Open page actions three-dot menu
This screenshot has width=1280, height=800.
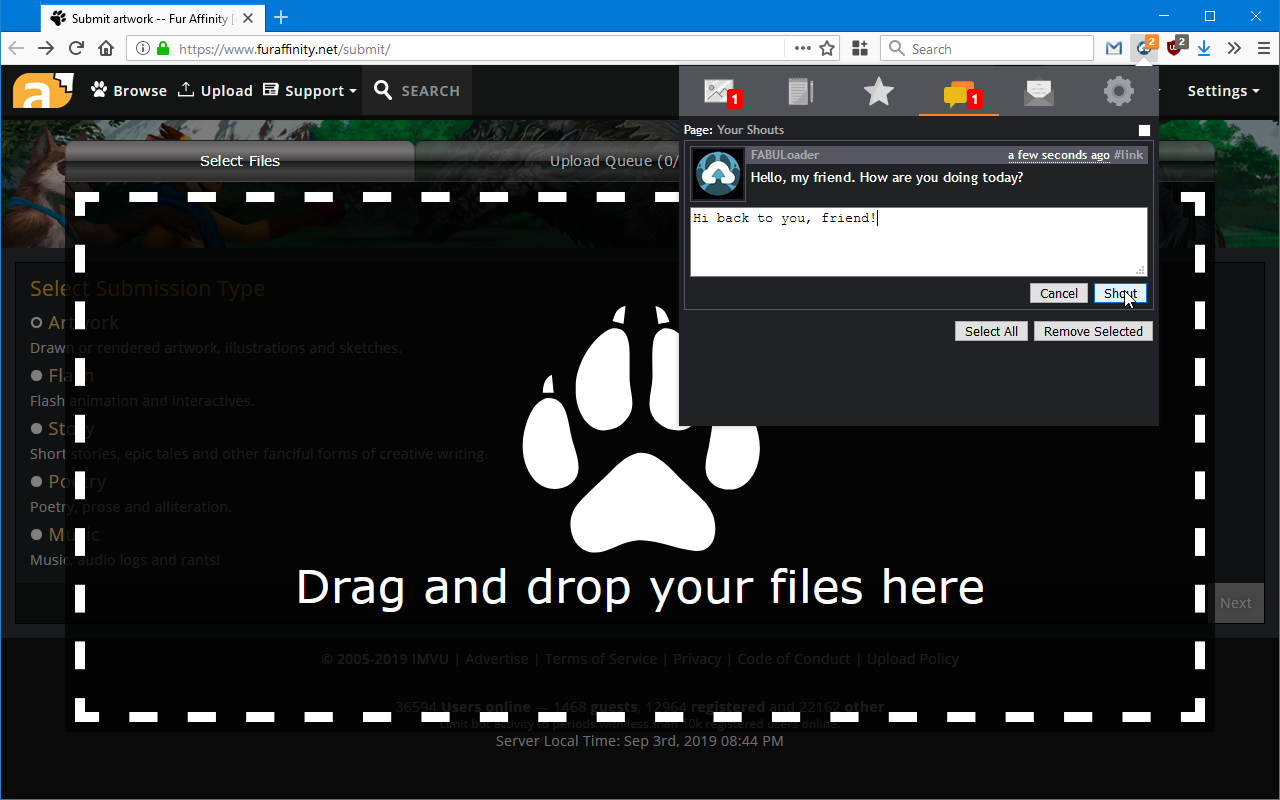(x=803, y=48)
